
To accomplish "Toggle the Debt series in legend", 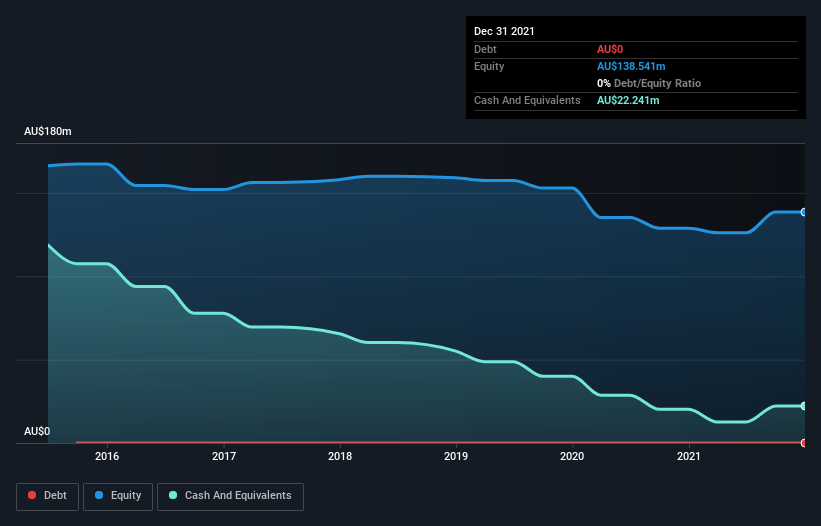I will click(x=47, y=496).
